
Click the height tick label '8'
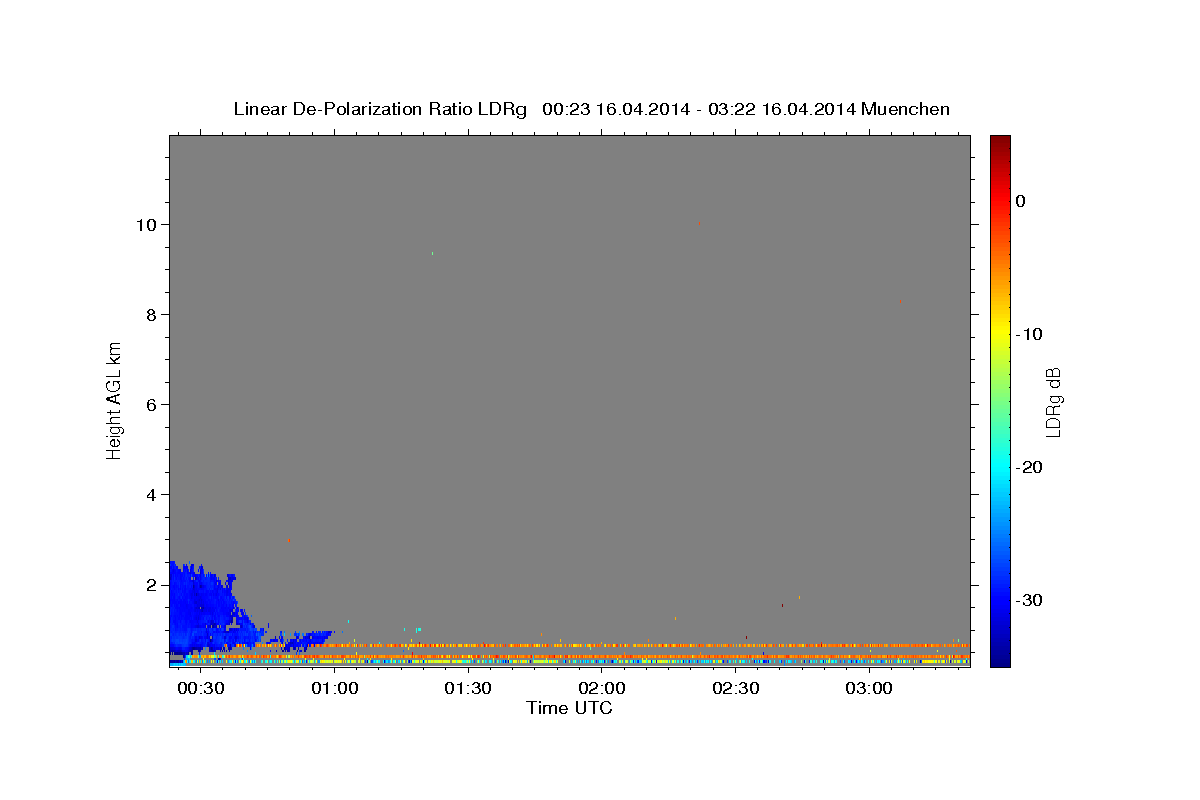click(x=149, y=314)
